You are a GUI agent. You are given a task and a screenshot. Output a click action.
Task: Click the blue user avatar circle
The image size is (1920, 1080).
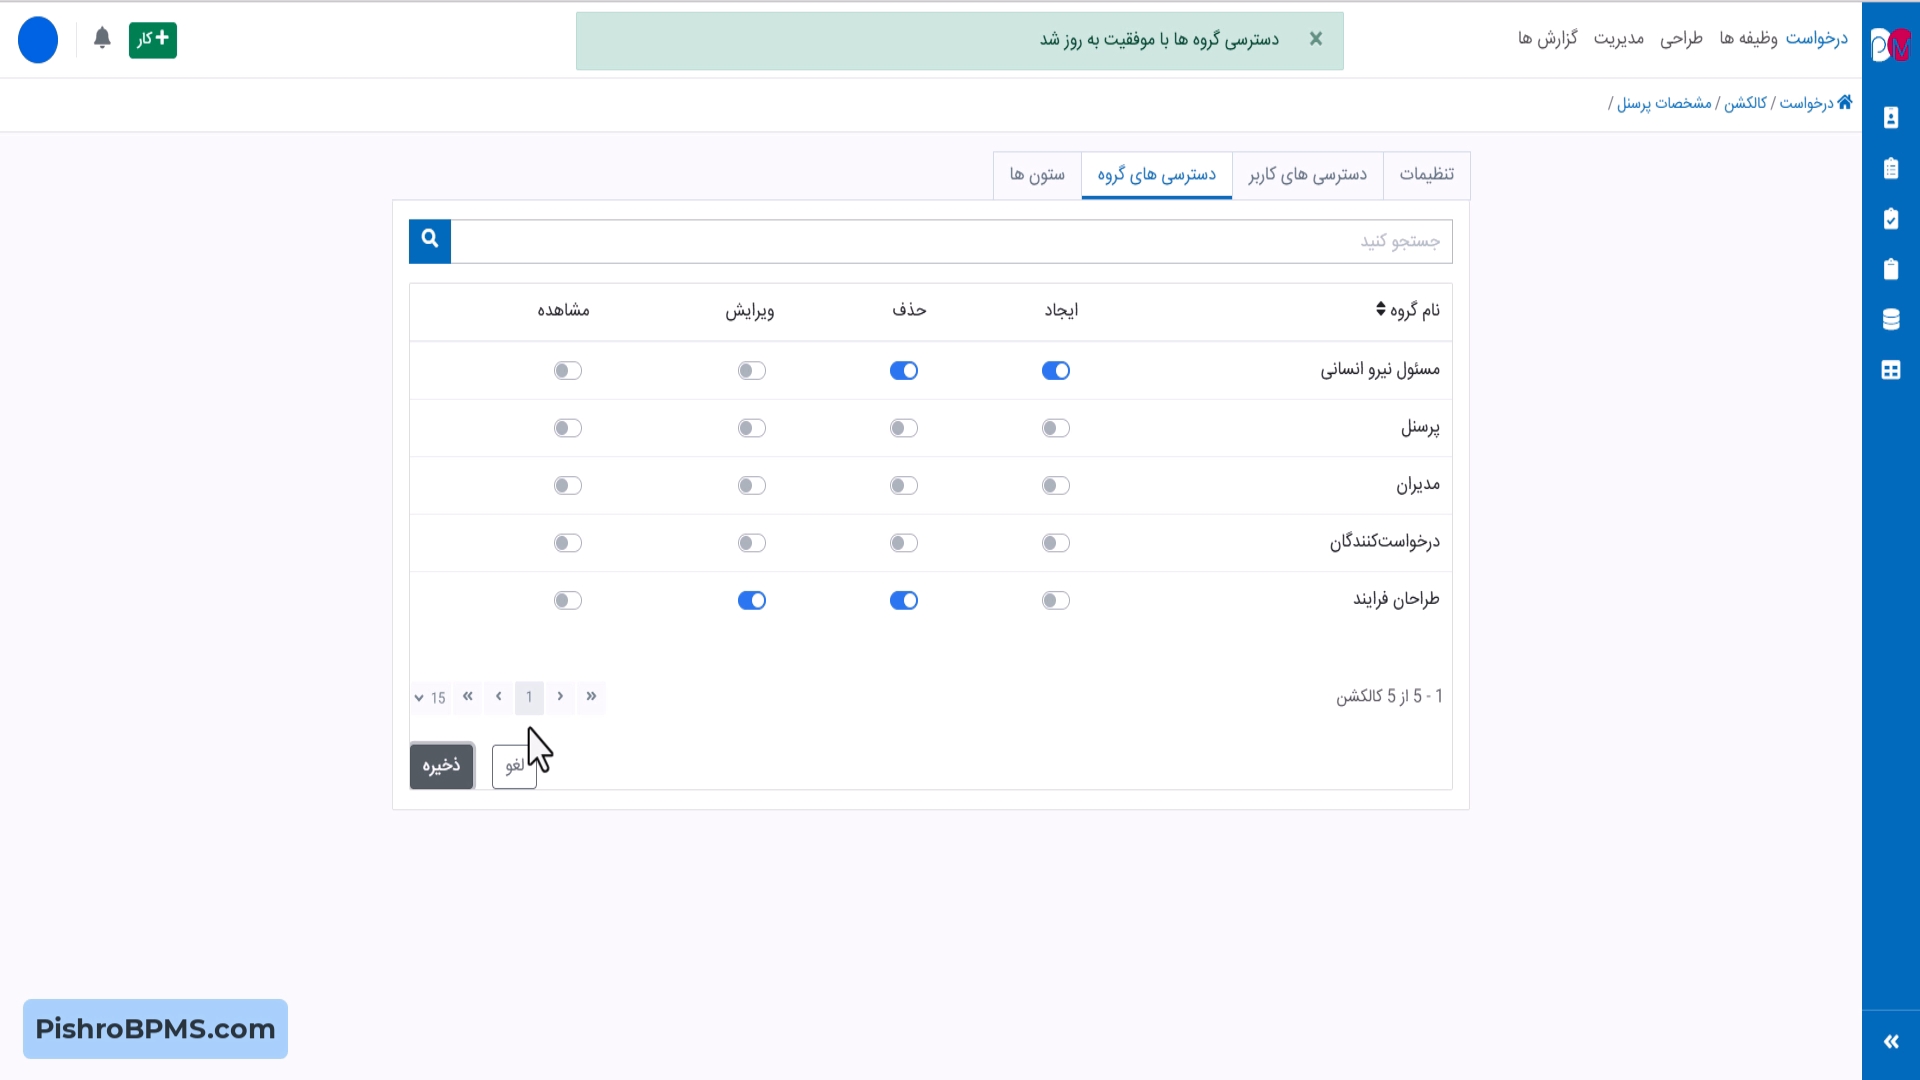pos(38,40)
